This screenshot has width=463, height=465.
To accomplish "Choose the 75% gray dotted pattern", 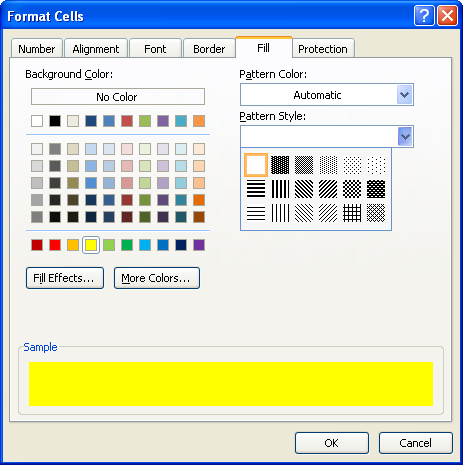I will 280,165.
